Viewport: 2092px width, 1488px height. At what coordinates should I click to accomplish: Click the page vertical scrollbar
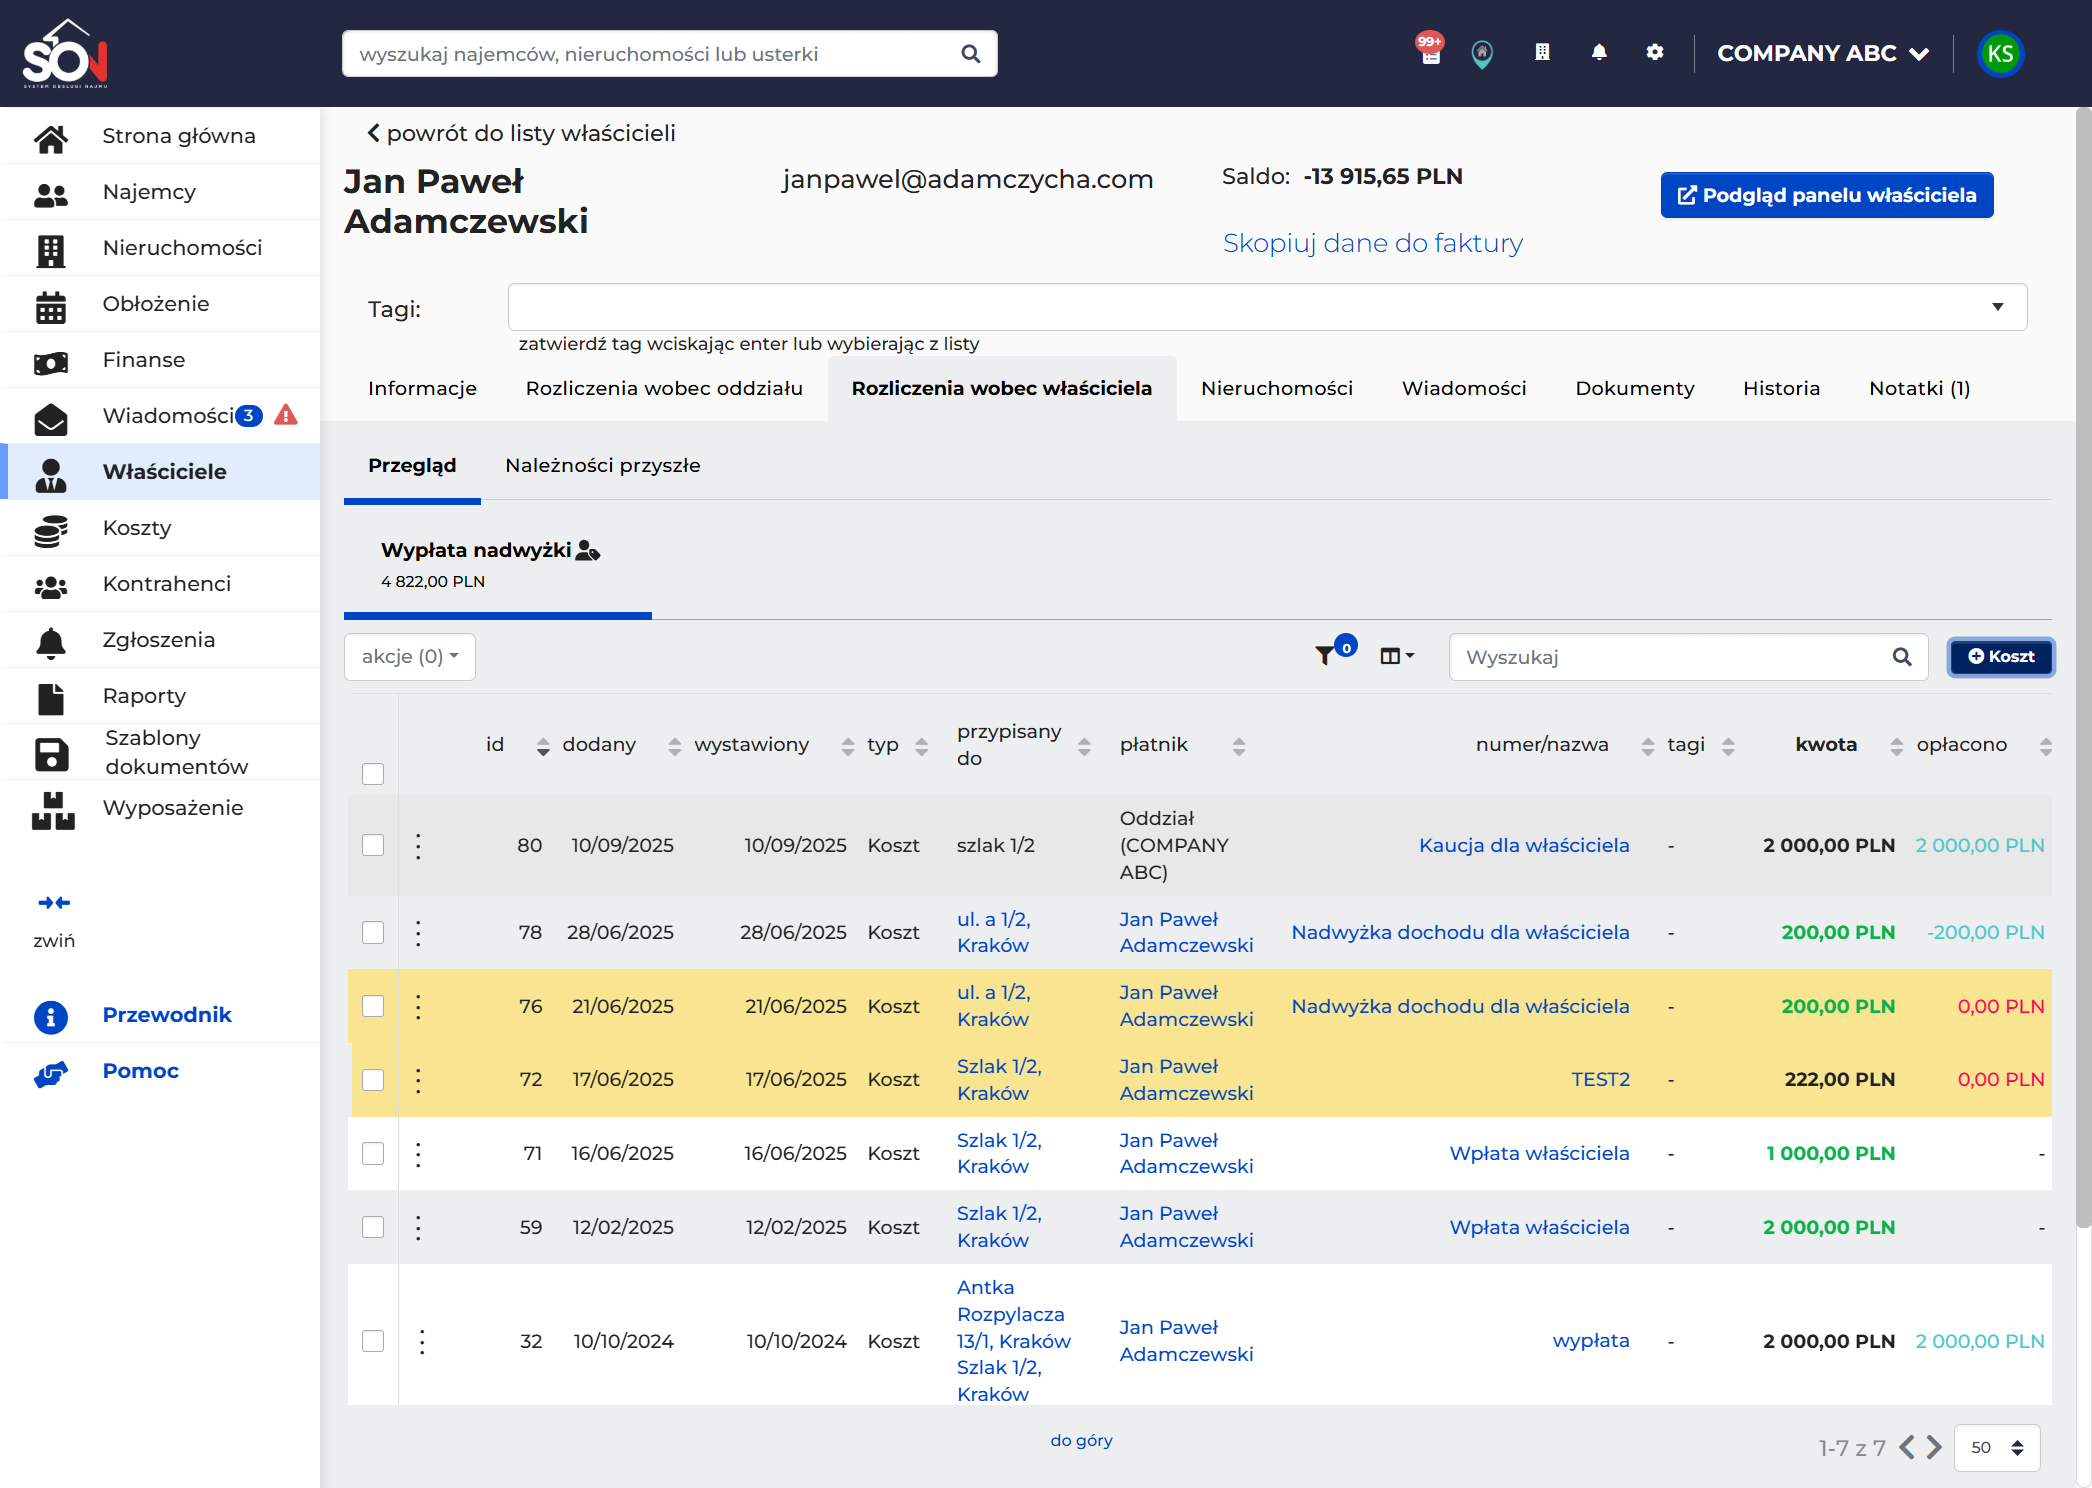click(x=2083, y=667)
